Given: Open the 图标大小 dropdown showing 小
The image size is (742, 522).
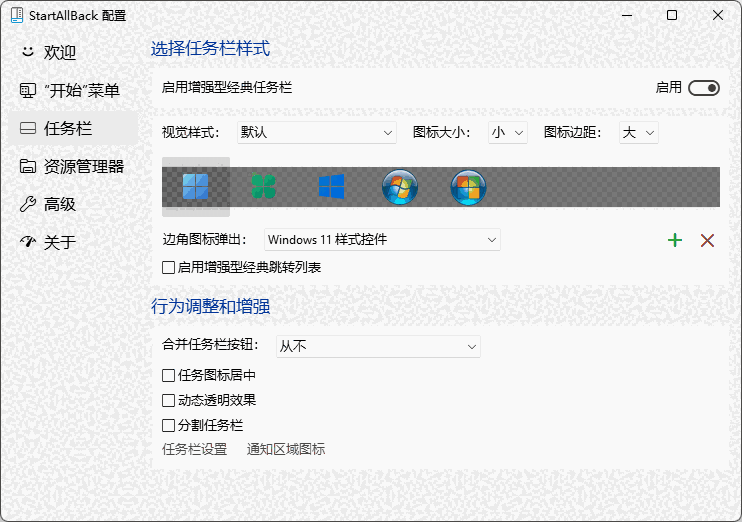Looking at the screenshot, I should point(508,133).
